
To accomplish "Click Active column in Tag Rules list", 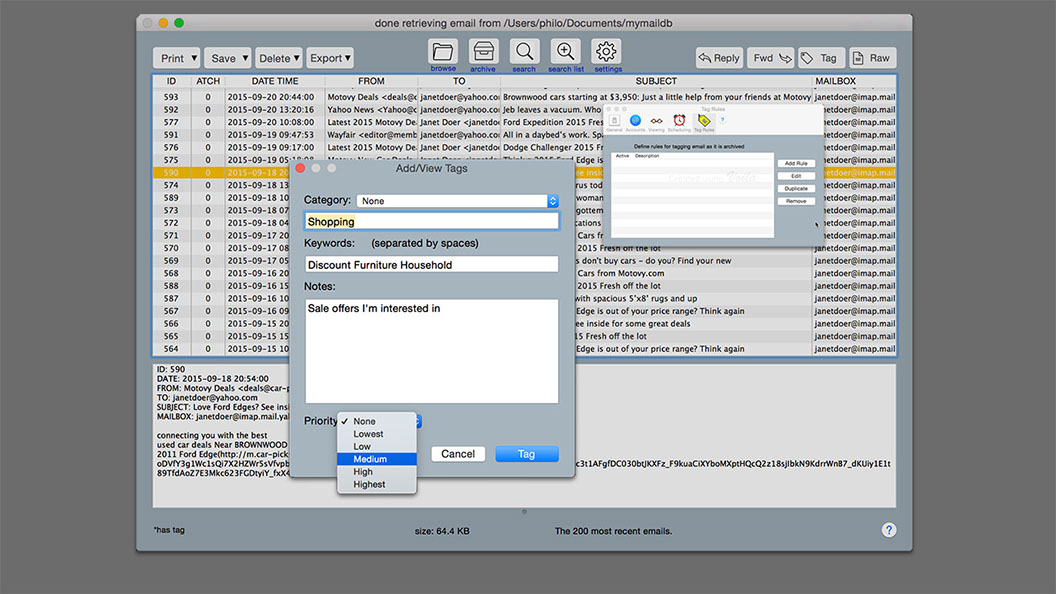I will [x=622, y=156].
